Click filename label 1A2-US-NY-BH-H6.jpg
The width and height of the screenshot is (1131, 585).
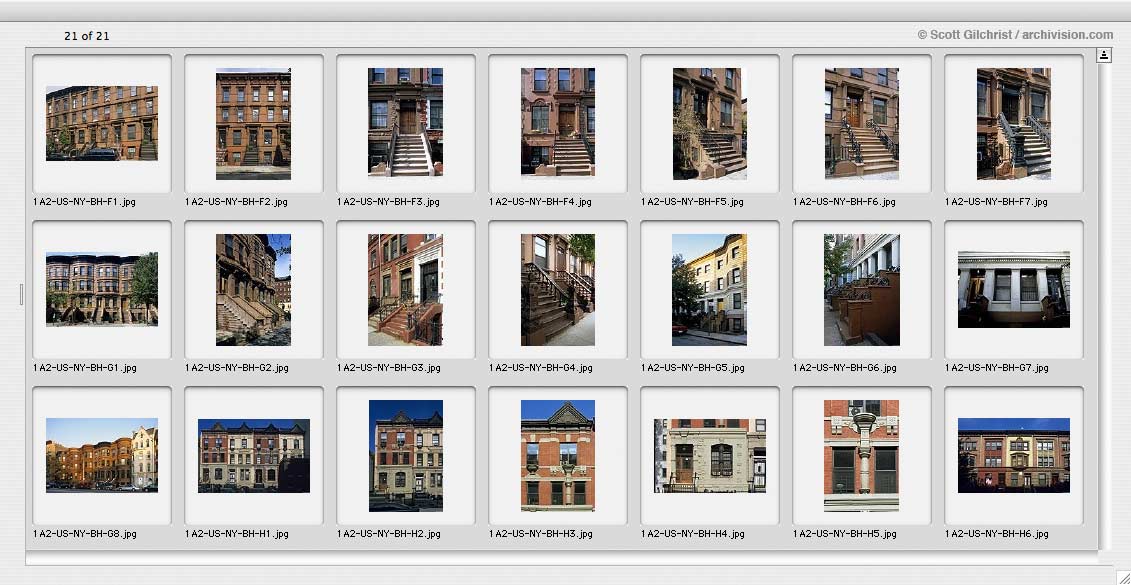point(998,534)
